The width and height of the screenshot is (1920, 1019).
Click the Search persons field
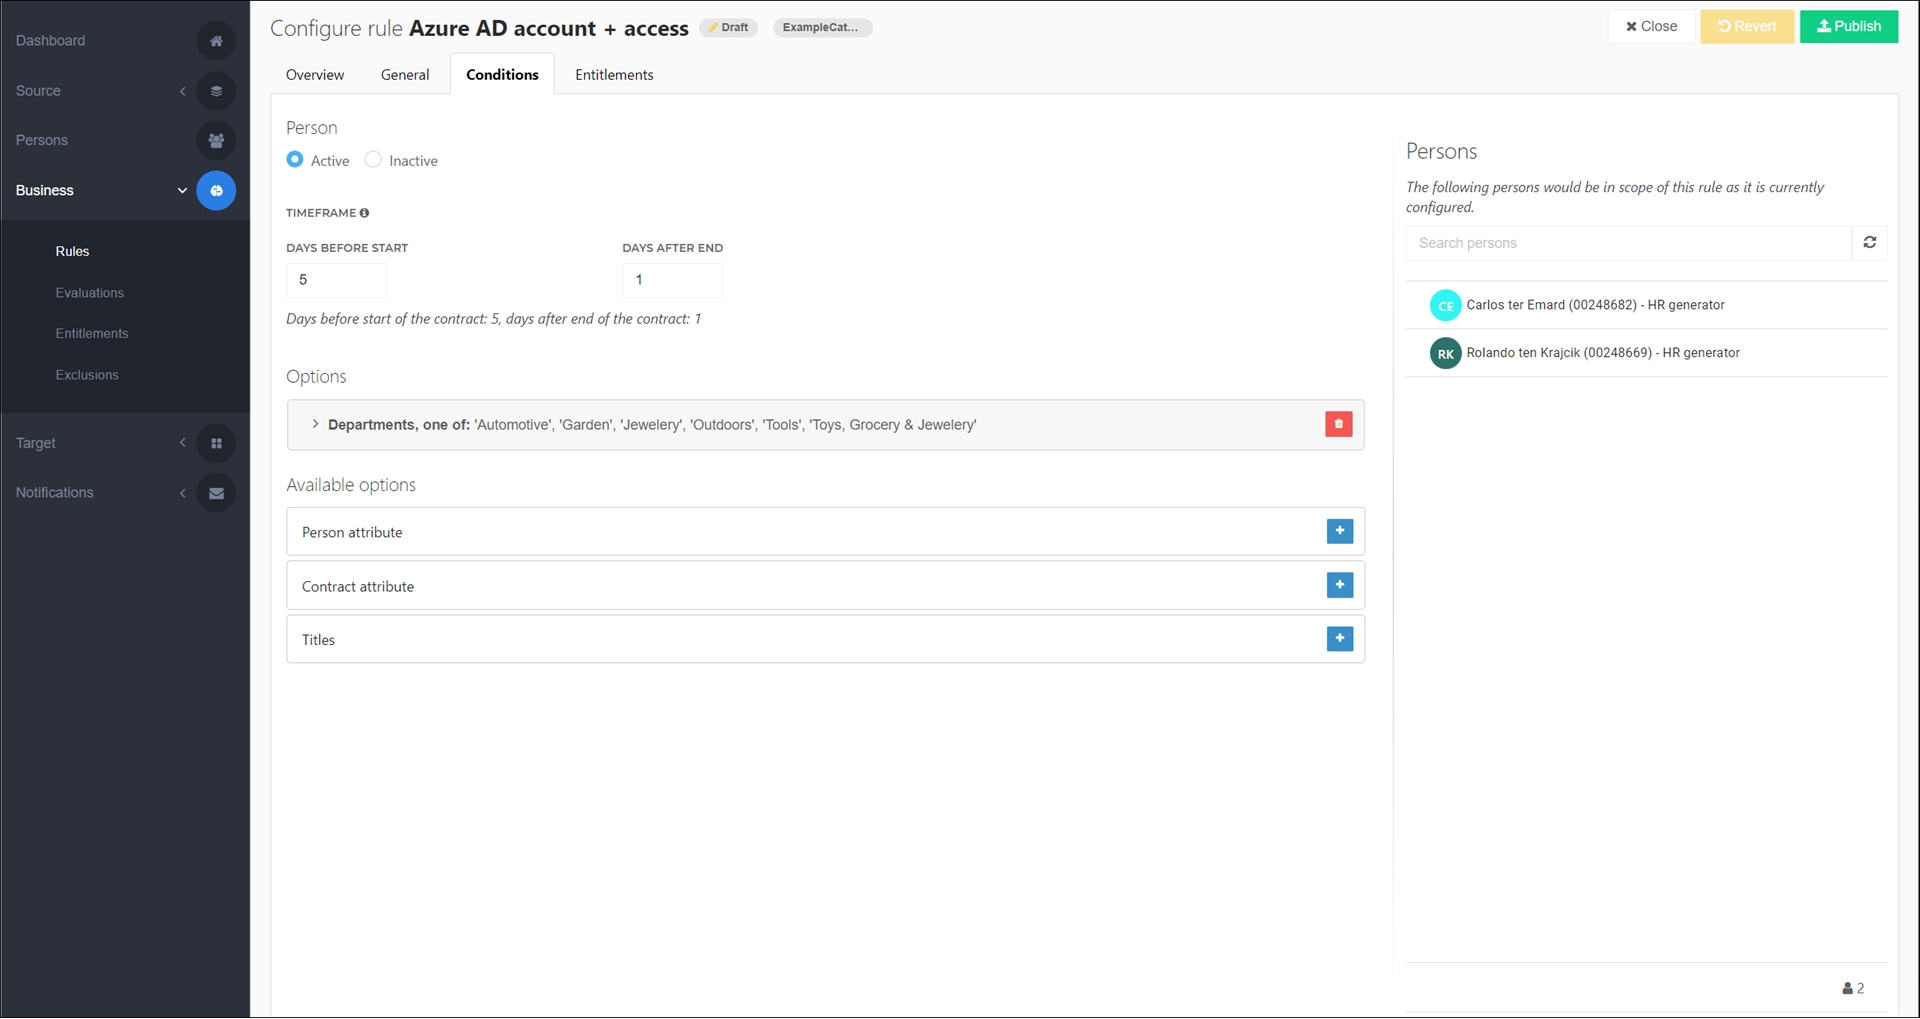pos(1629,243)
